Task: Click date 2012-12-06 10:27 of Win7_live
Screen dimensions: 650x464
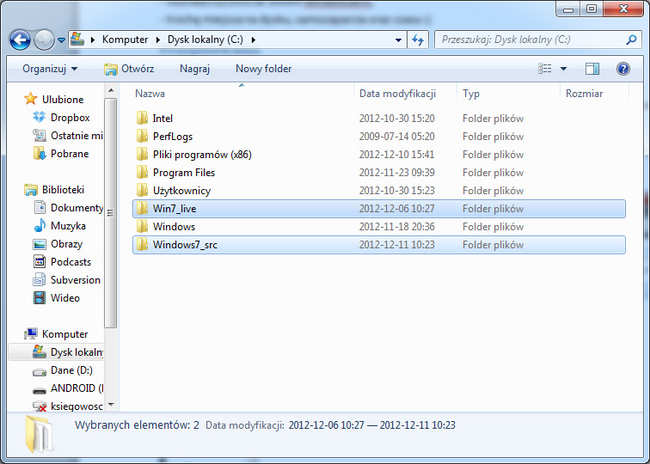Action: coord(397,209)
